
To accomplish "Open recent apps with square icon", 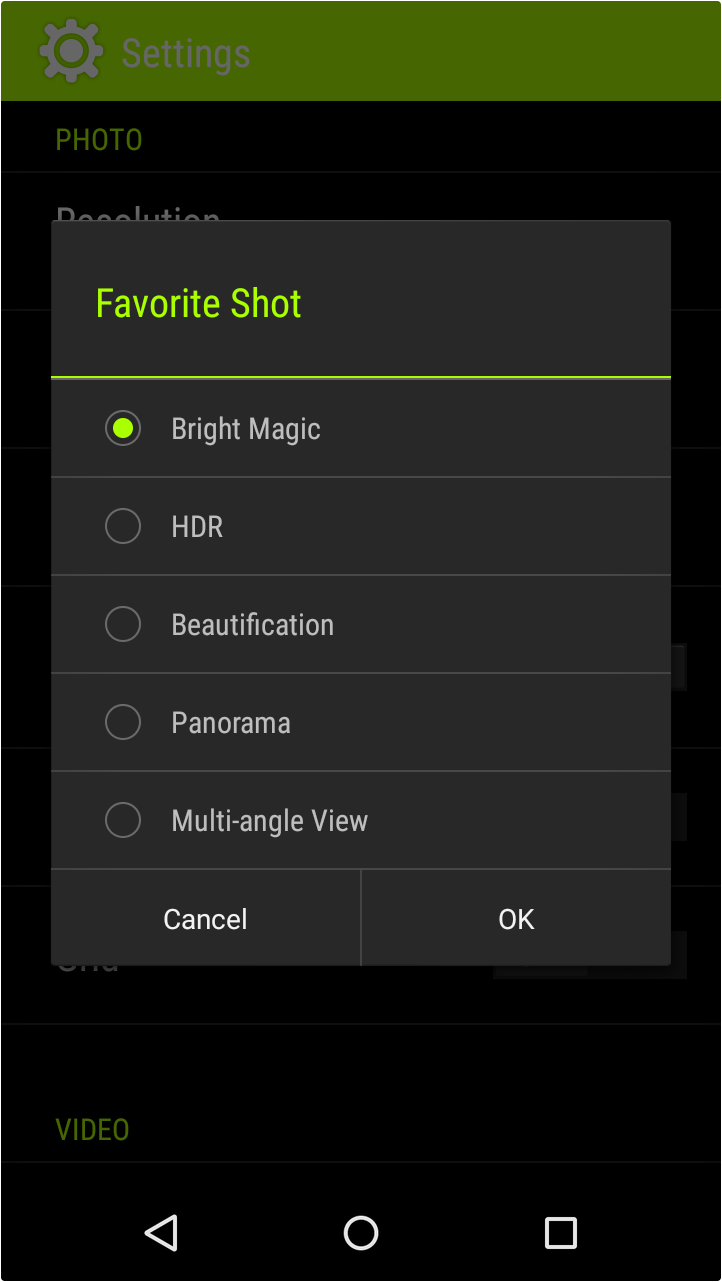I will pos(561,1232).
